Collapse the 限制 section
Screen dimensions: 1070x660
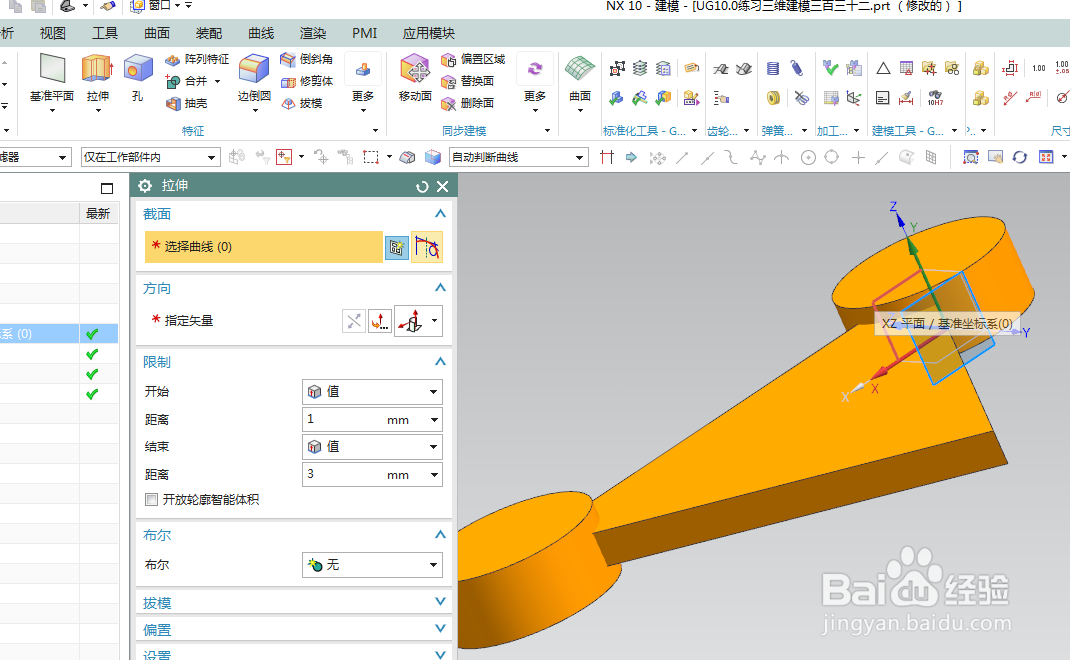click(440, 362)
